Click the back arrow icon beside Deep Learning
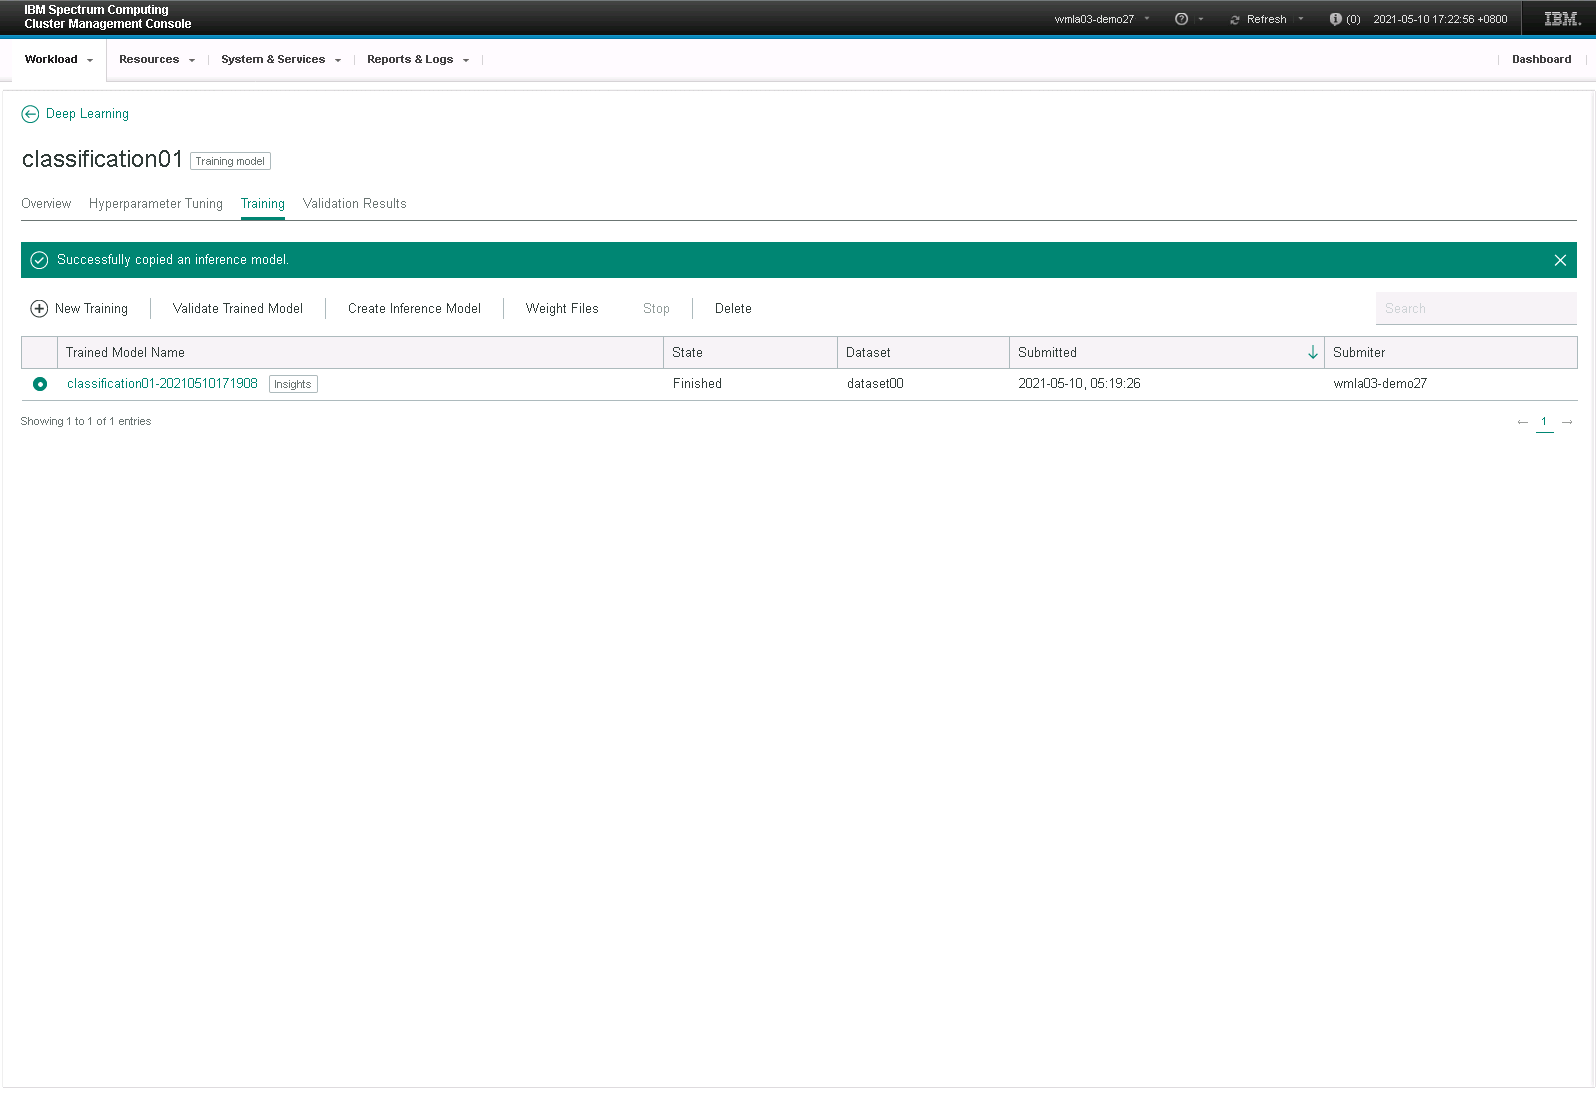Viewport: 1596px width, 1098px height. 30,114
